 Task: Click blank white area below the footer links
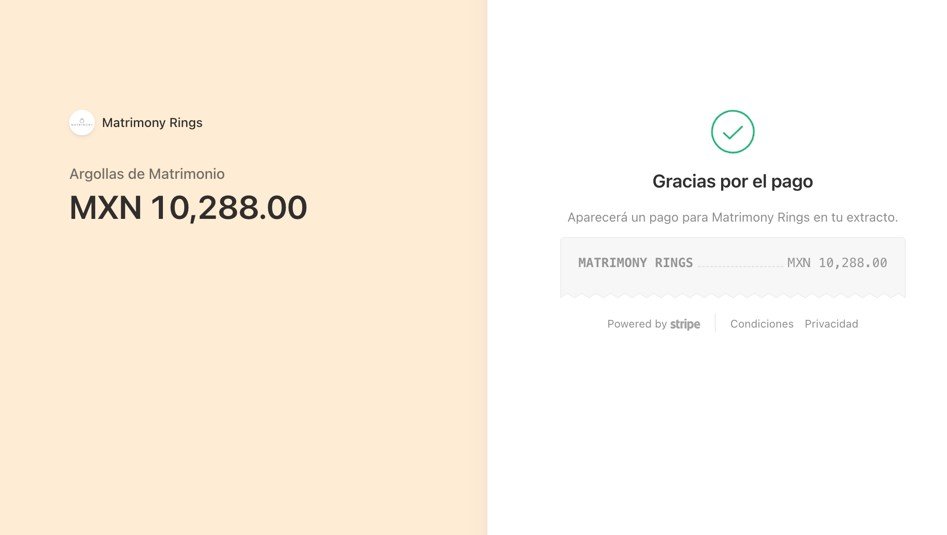pyautogui.click(x=732, y=430)
